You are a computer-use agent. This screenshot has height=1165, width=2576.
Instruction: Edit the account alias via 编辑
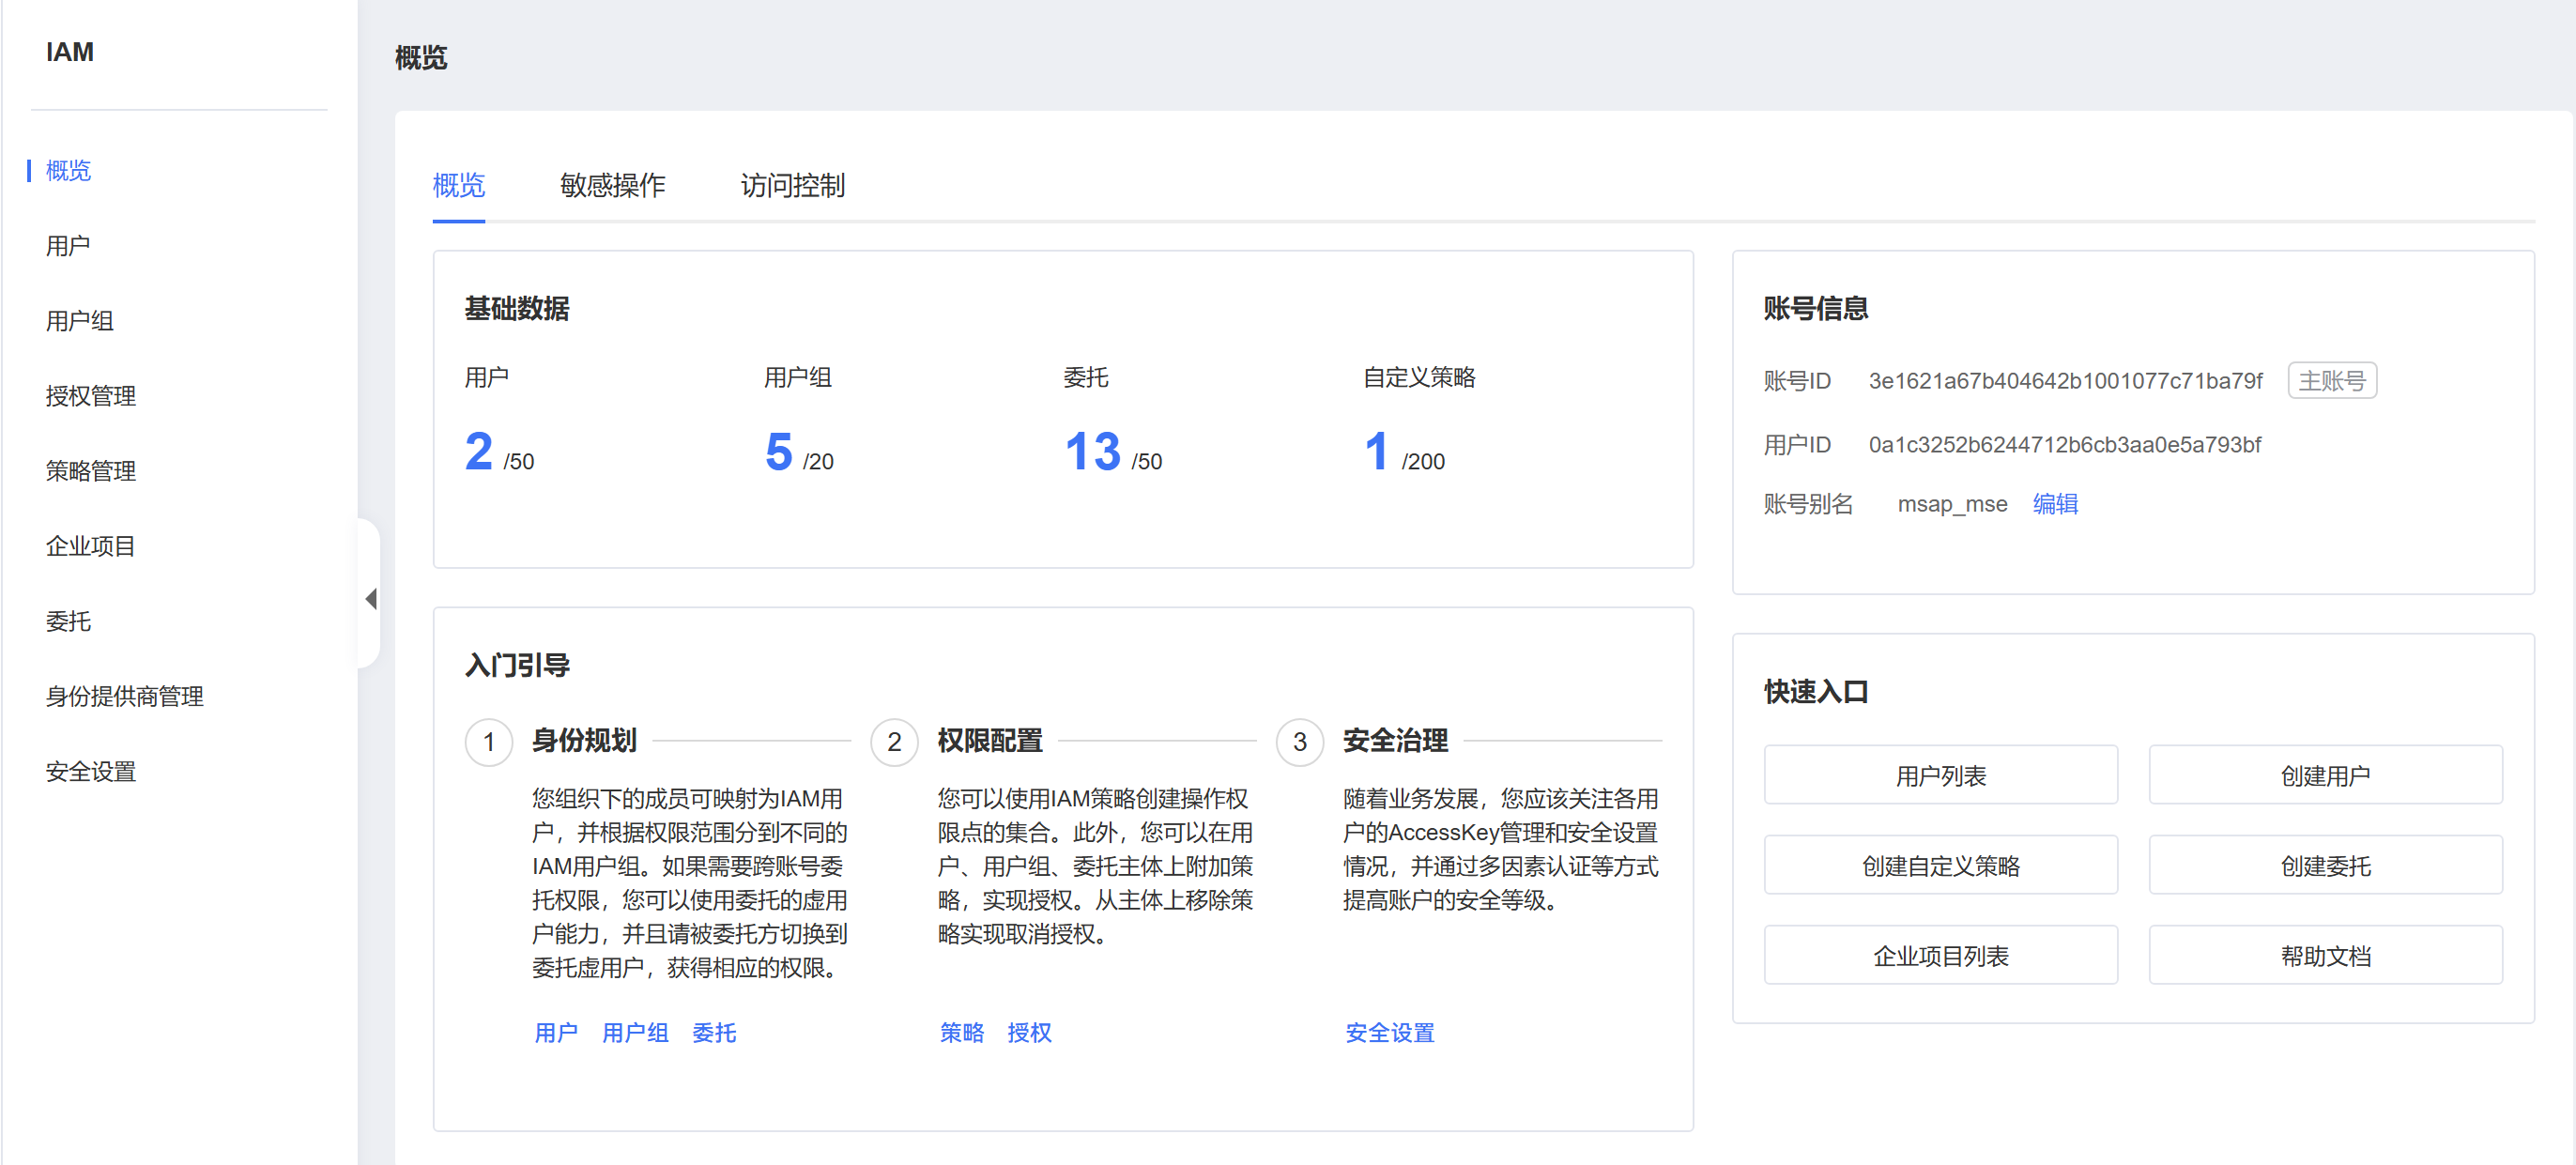click(x=2056, y=504)
